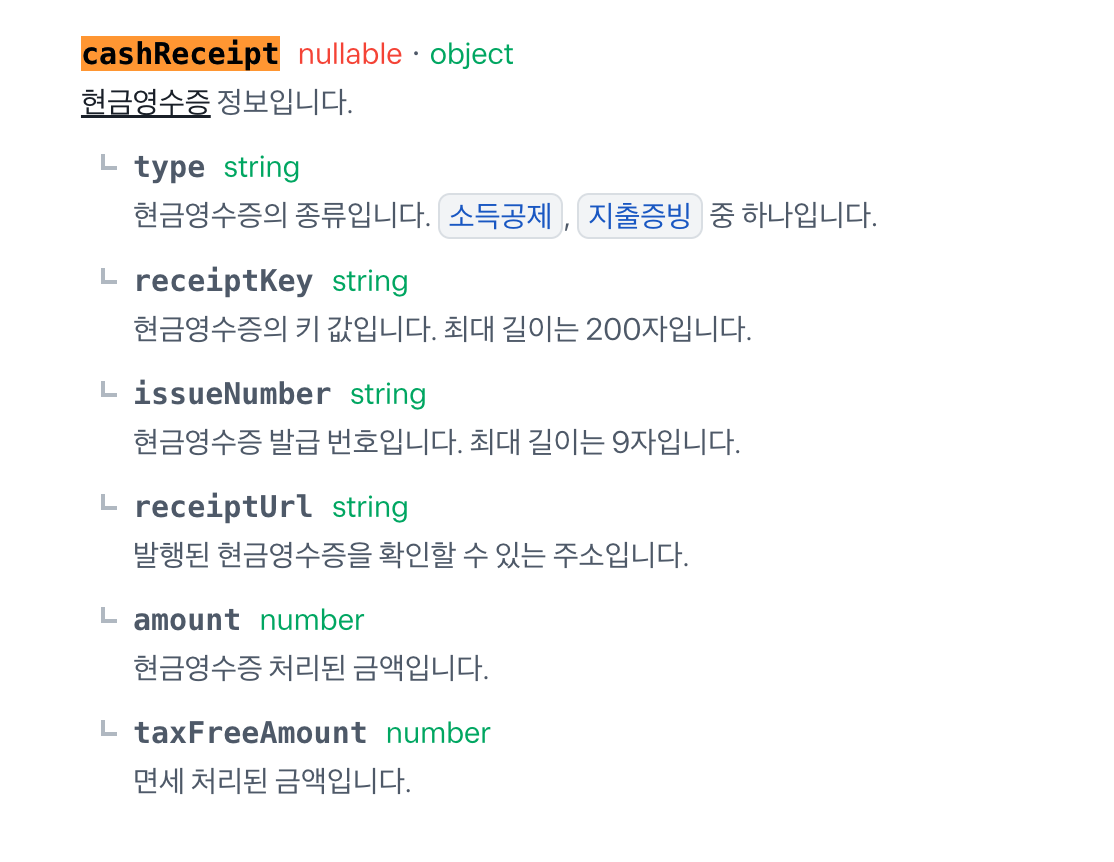Open the underlined 현금영수증 link
Image resolution: width=1114 pixels, height=862 pixels.
(145, 103)
